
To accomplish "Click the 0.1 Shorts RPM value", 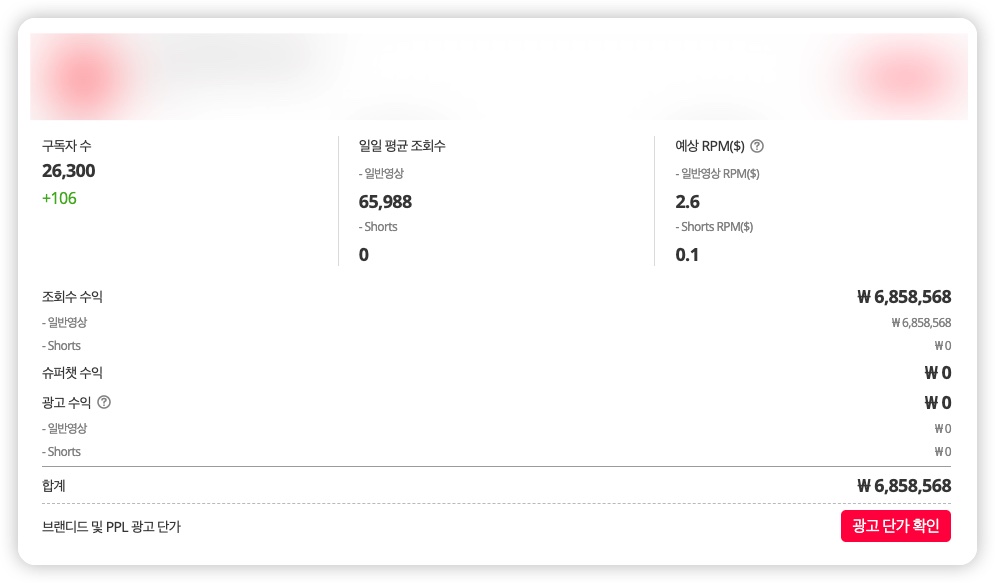I will pyautogui.click(x=688, y=255).
